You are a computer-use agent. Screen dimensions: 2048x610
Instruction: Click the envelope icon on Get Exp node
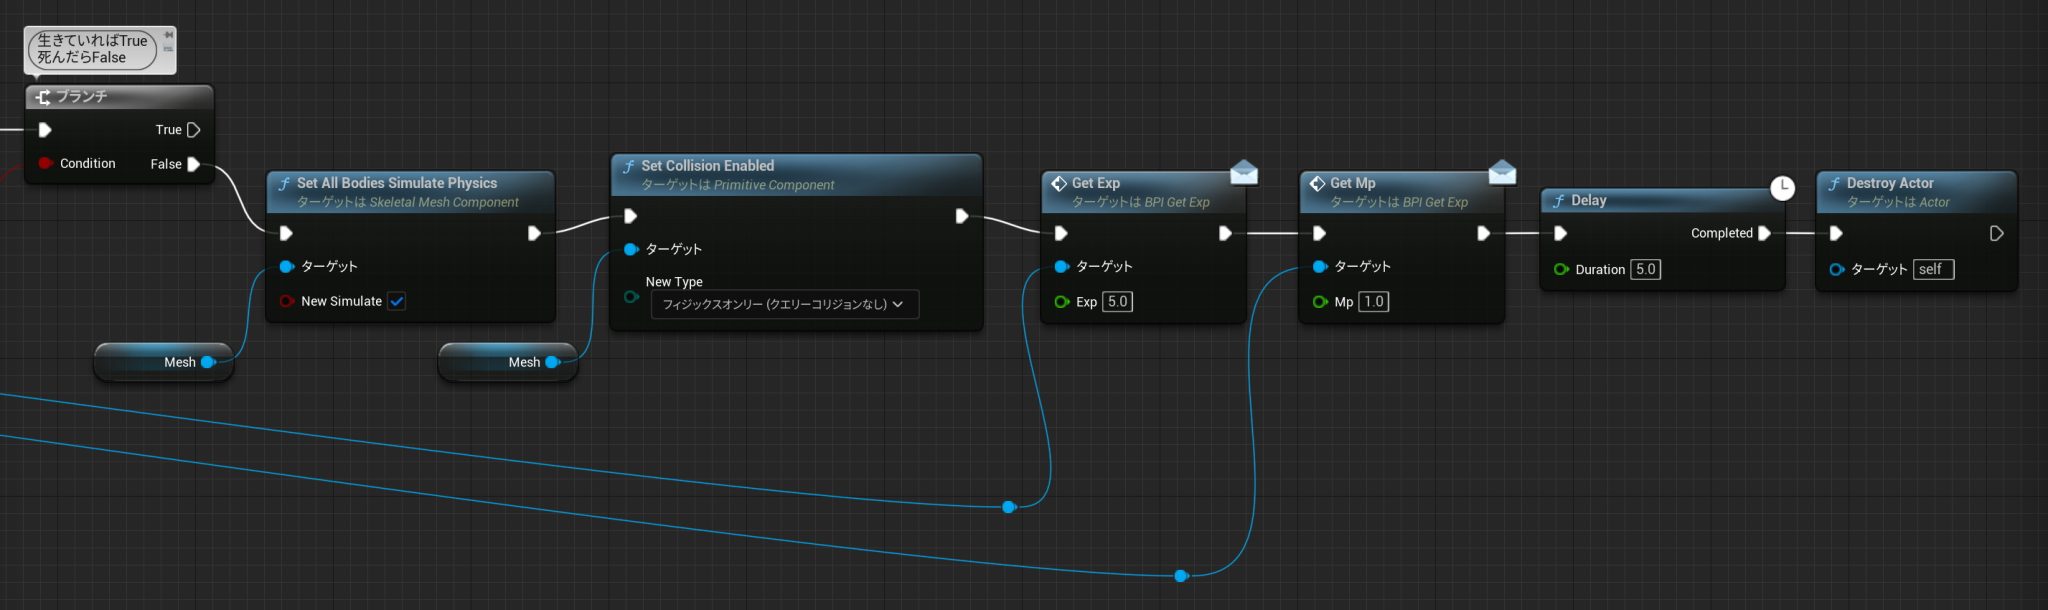click(1243, 173)
